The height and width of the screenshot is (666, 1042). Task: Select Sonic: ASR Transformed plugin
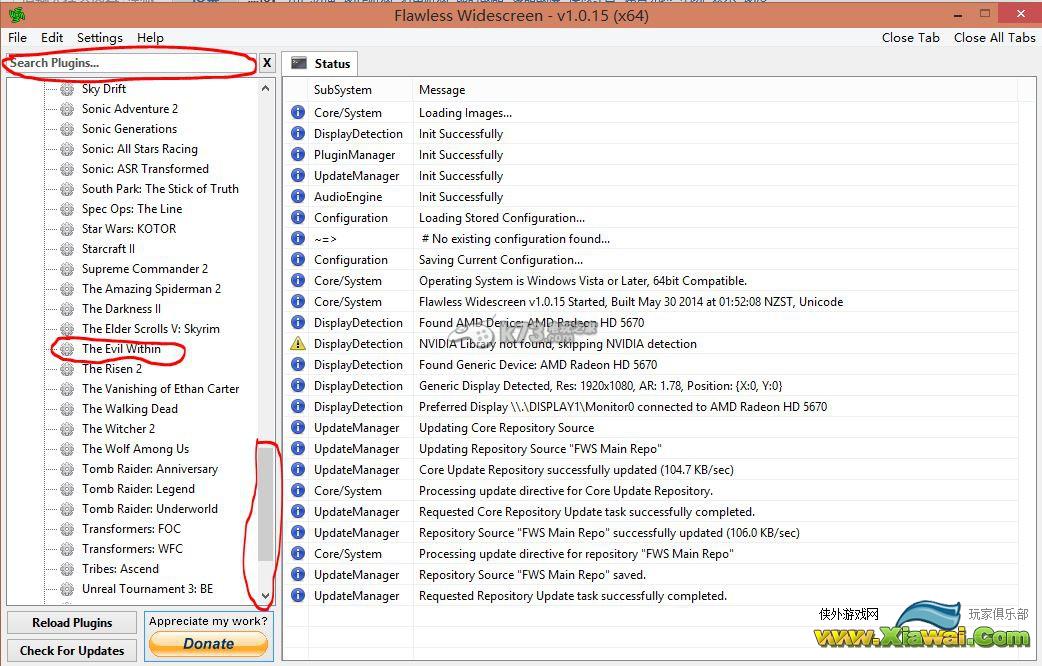point(145,169)
